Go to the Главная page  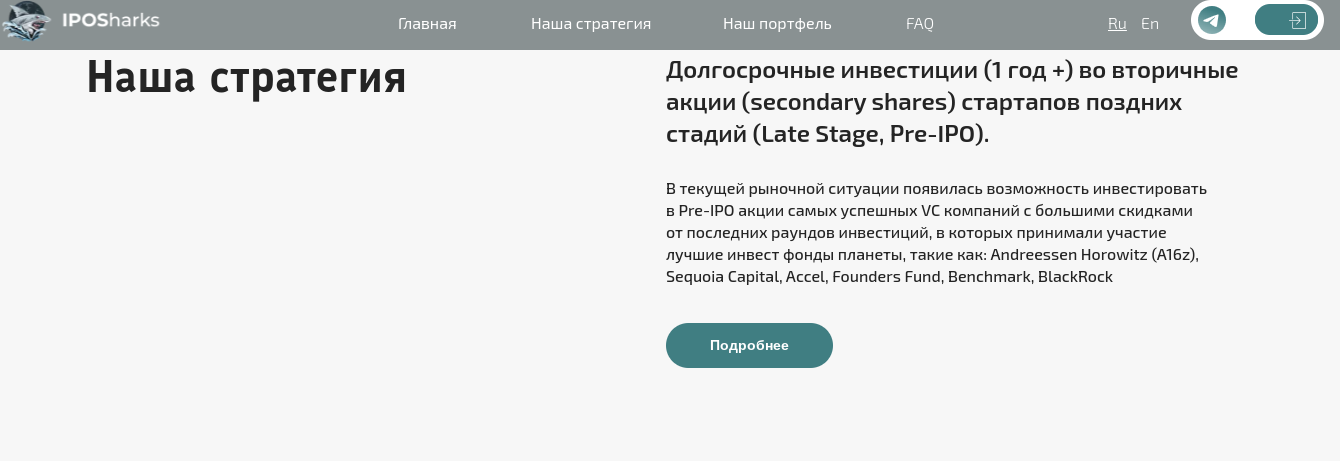[427, 24]
